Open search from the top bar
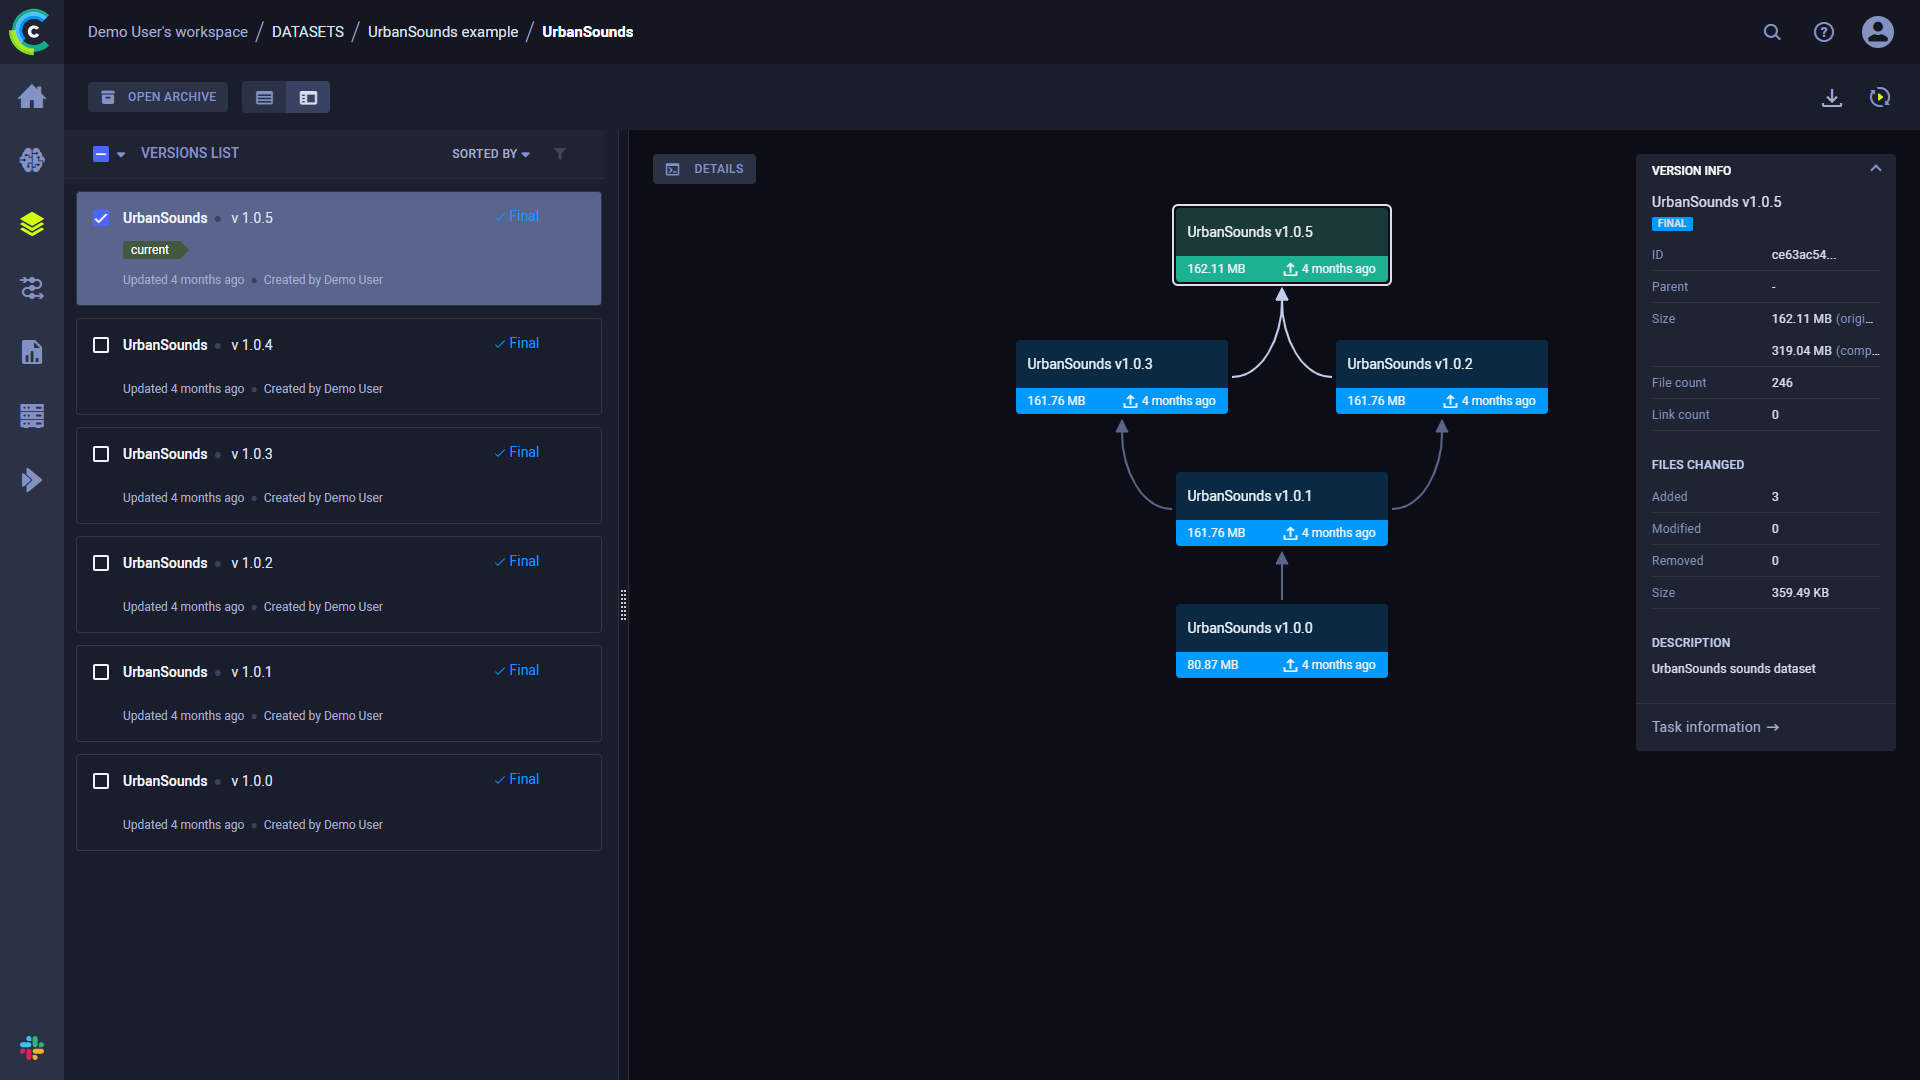The height and width of the screenshot is (1080, 1920). click(x=1772, y=32)
